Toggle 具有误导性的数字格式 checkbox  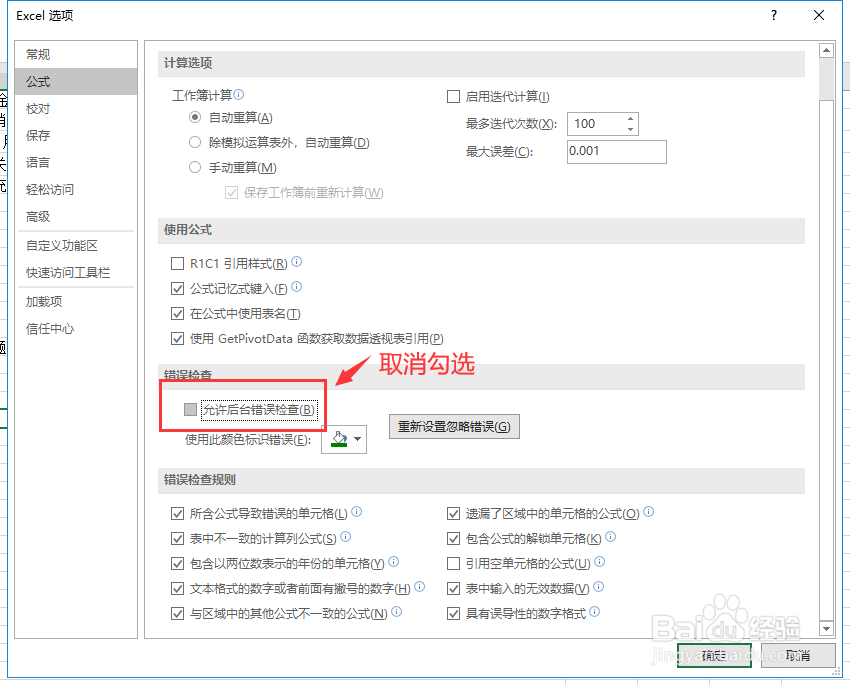453,613
